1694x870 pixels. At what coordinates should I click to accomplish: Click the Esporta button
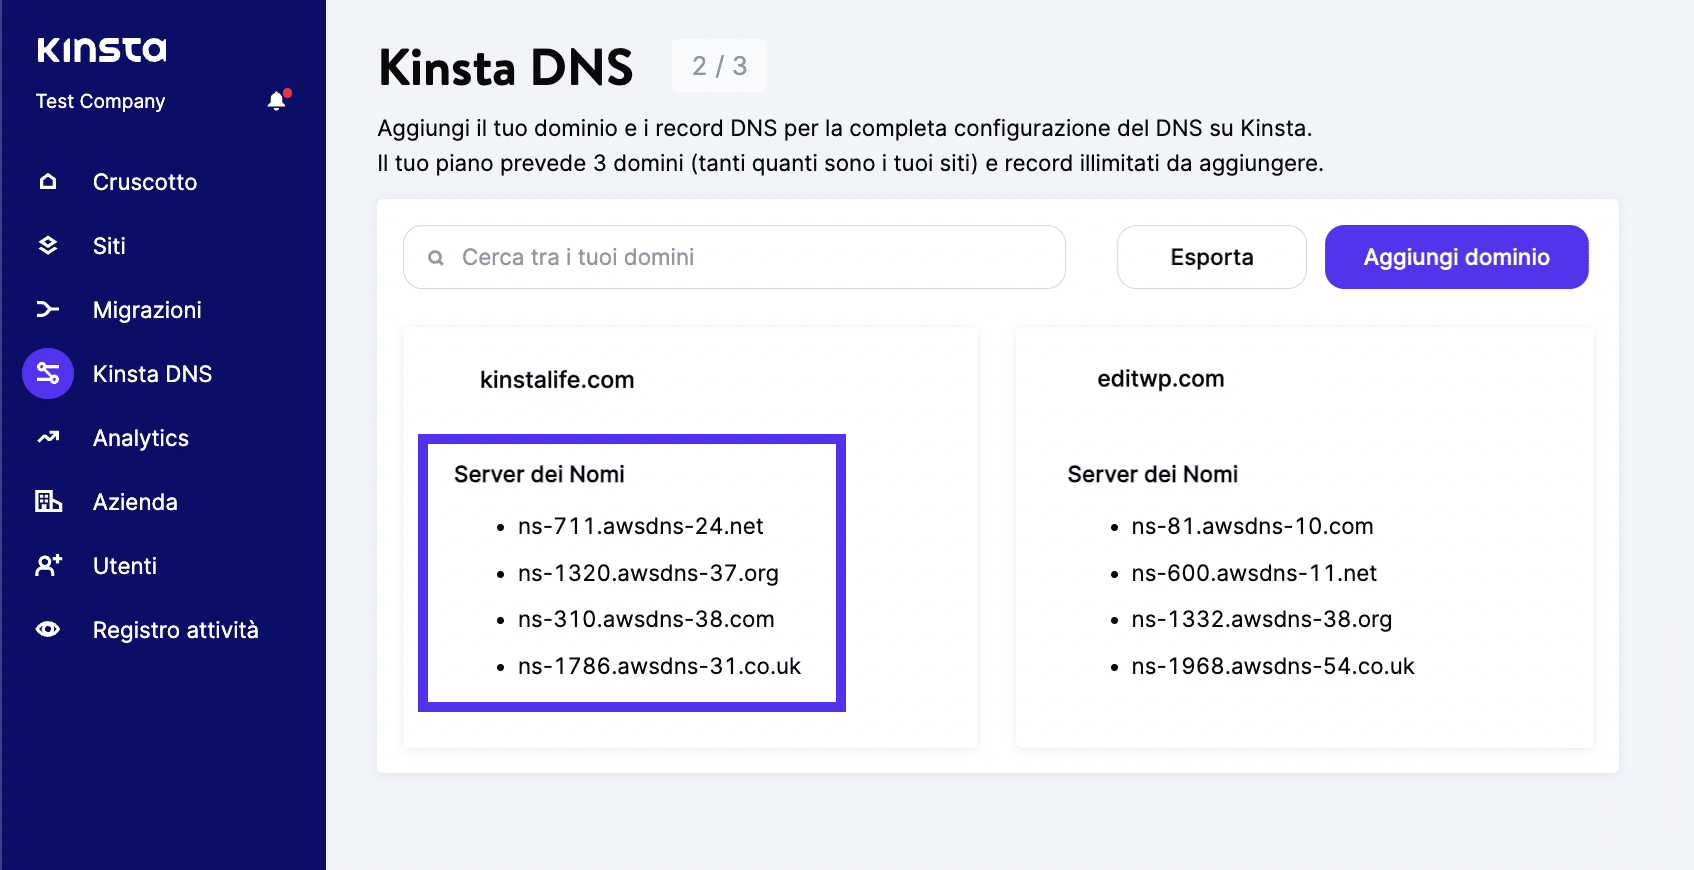click(x=1211, y=257)
